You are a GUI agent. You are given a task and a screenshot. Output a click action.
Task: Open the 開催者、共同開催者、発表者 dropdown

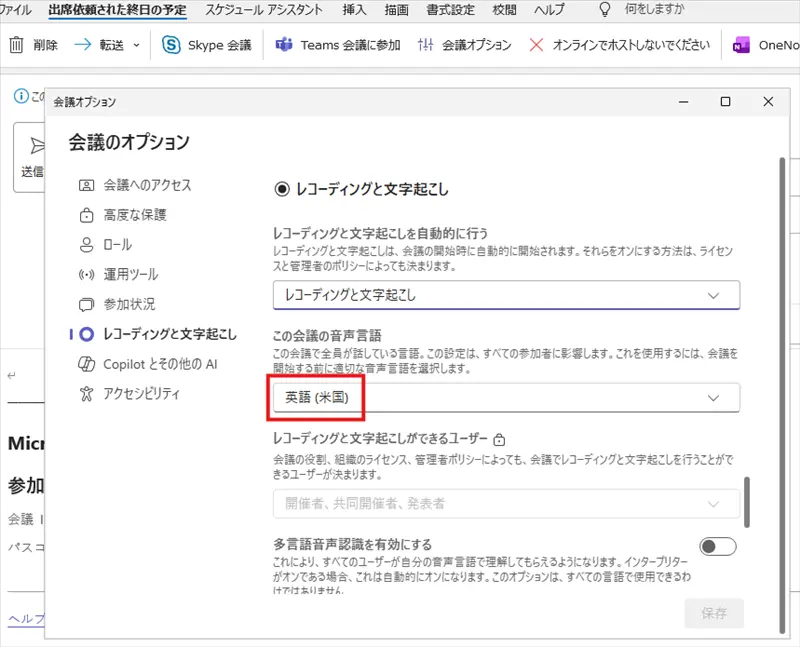pos(506,504)
